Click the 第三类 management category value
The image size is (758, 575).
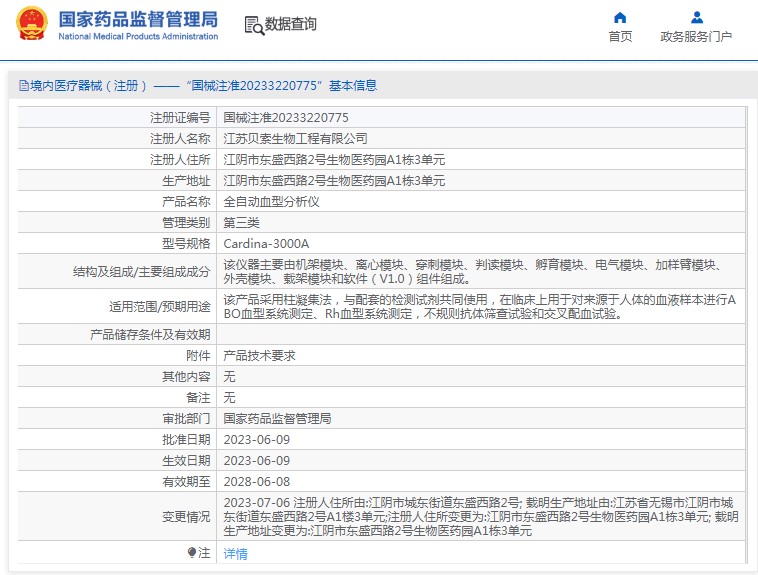coord(241,222)
